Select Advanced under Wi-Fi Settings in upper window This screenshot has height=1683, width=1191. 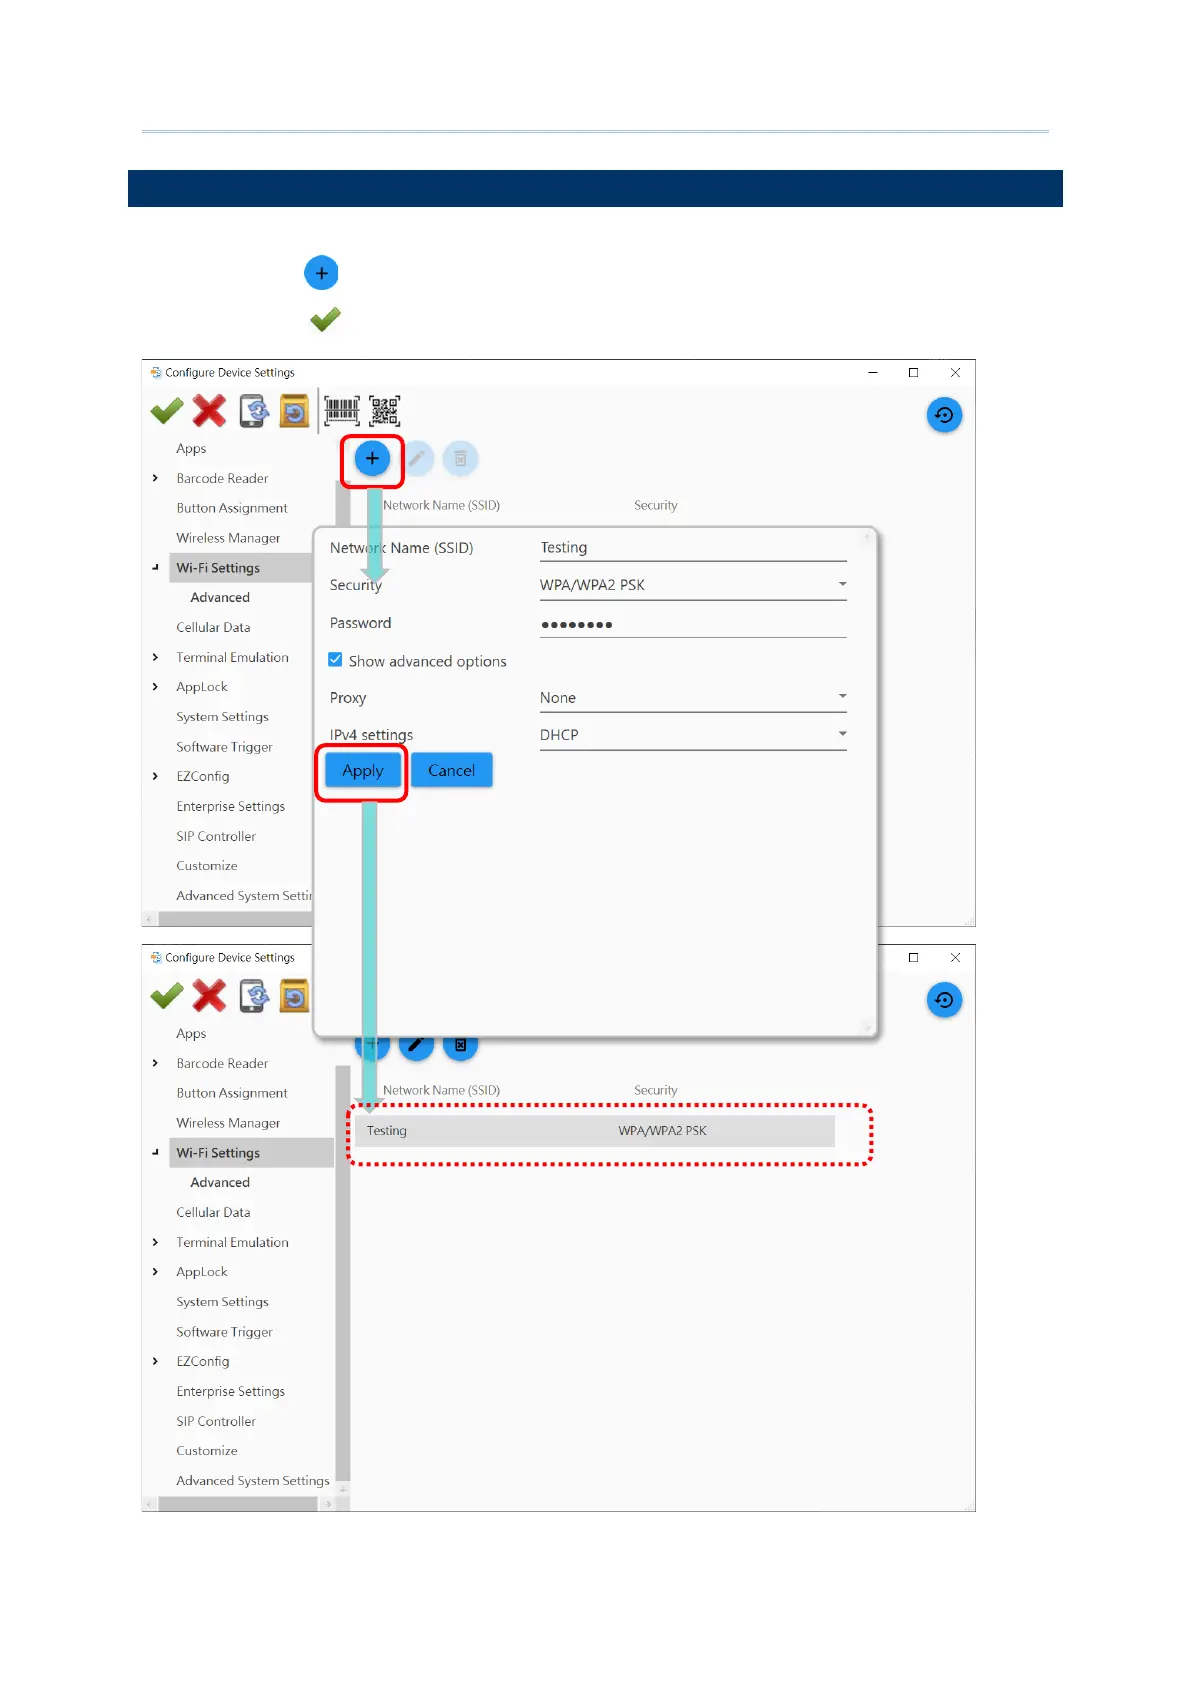(x=220, y=597)
